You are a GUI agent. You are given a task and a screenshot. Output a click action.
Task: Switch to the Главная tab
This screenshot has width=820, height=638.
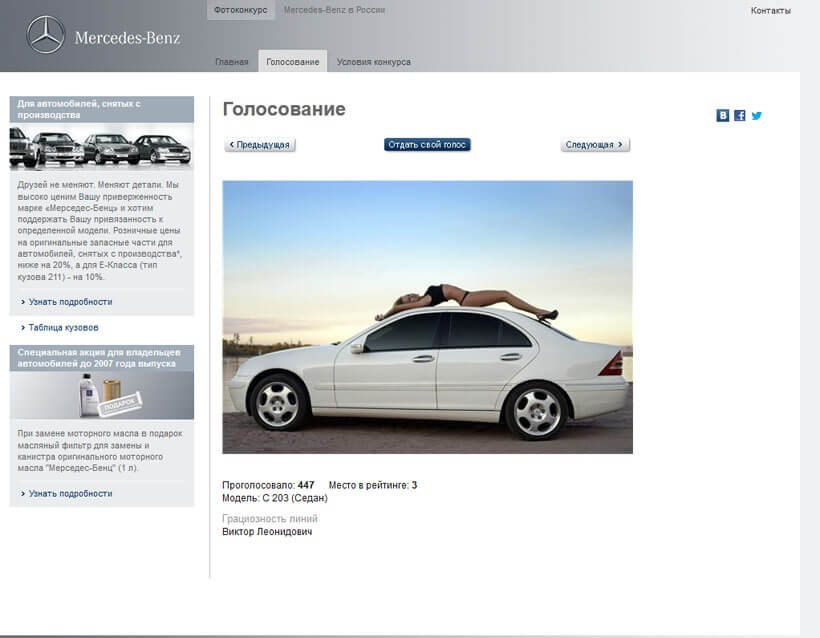231,62
